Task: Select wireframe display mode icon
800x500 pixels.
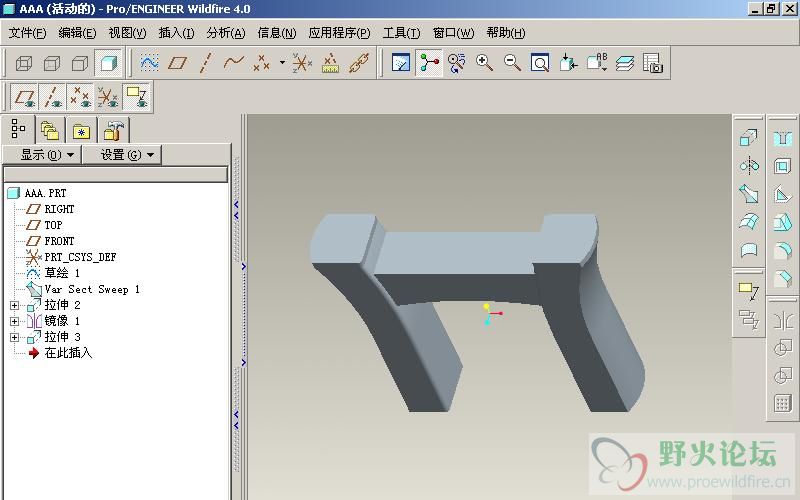Action: [x=24, y=63]
